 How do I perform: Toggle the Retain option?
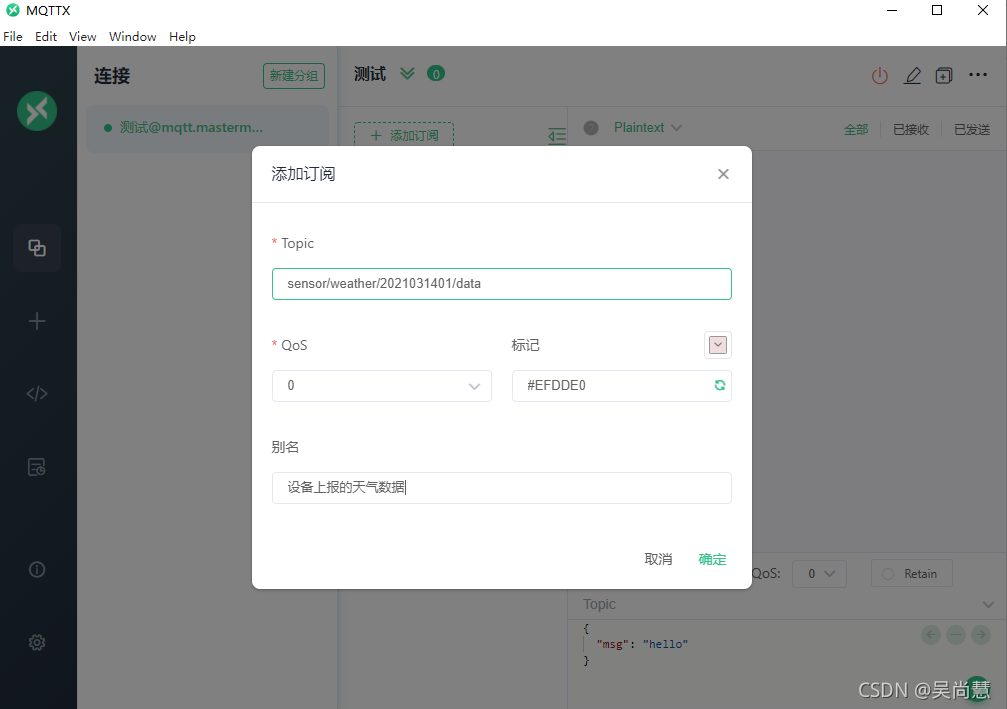(911, 573)
